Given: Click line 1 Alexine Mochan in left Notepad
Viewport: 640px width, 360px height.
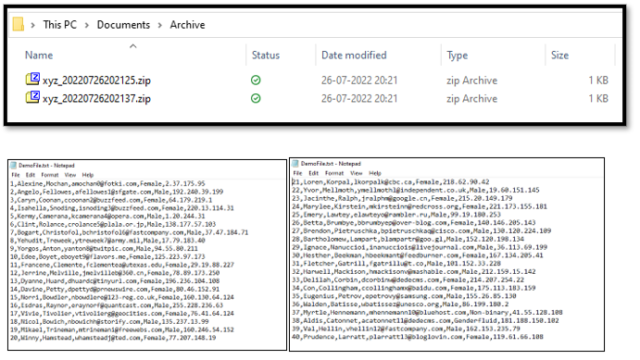Looking at the screenshot, I should (108, 184).
